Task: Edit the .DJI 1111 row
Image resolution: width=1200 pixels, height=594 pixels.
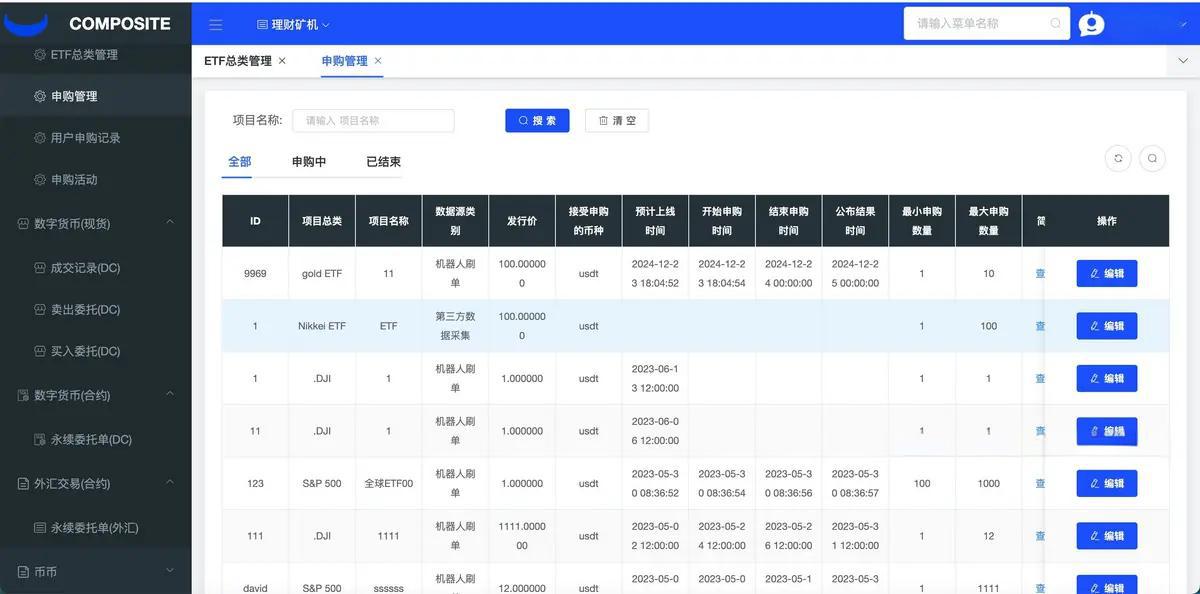Action: 1107,536
